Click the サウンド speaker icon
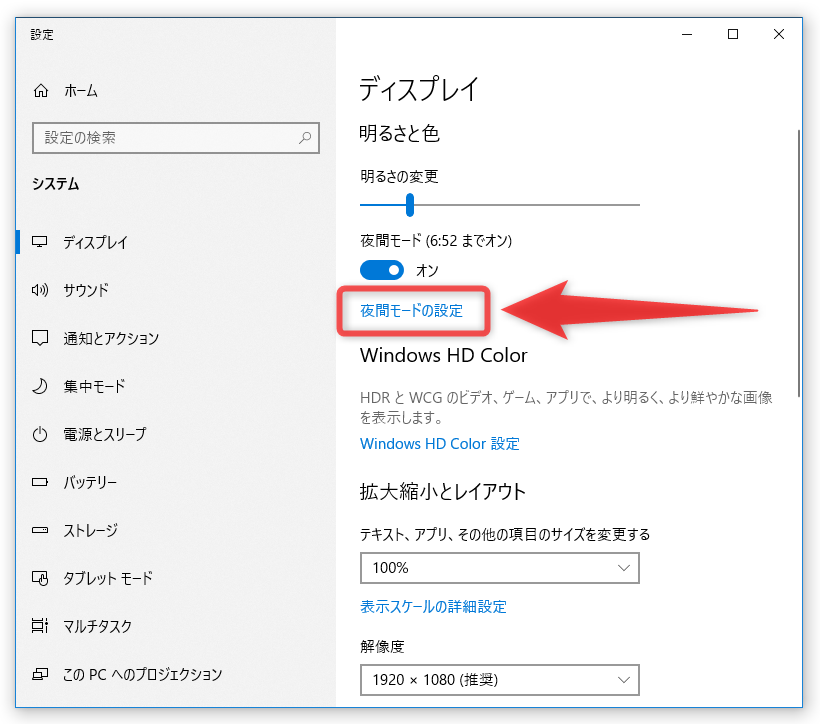This screenshot has height=724, width=820. 40,290
